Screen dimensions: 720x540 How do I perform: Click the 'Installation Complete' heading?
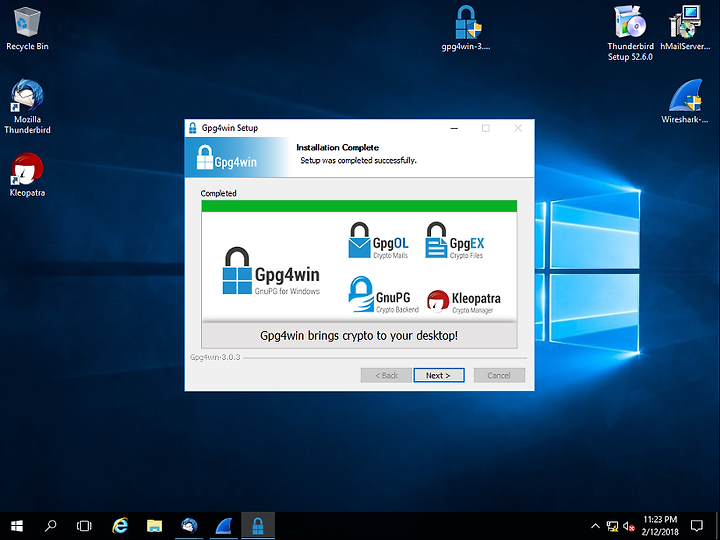pyautogui.click(x=338, y=147)
